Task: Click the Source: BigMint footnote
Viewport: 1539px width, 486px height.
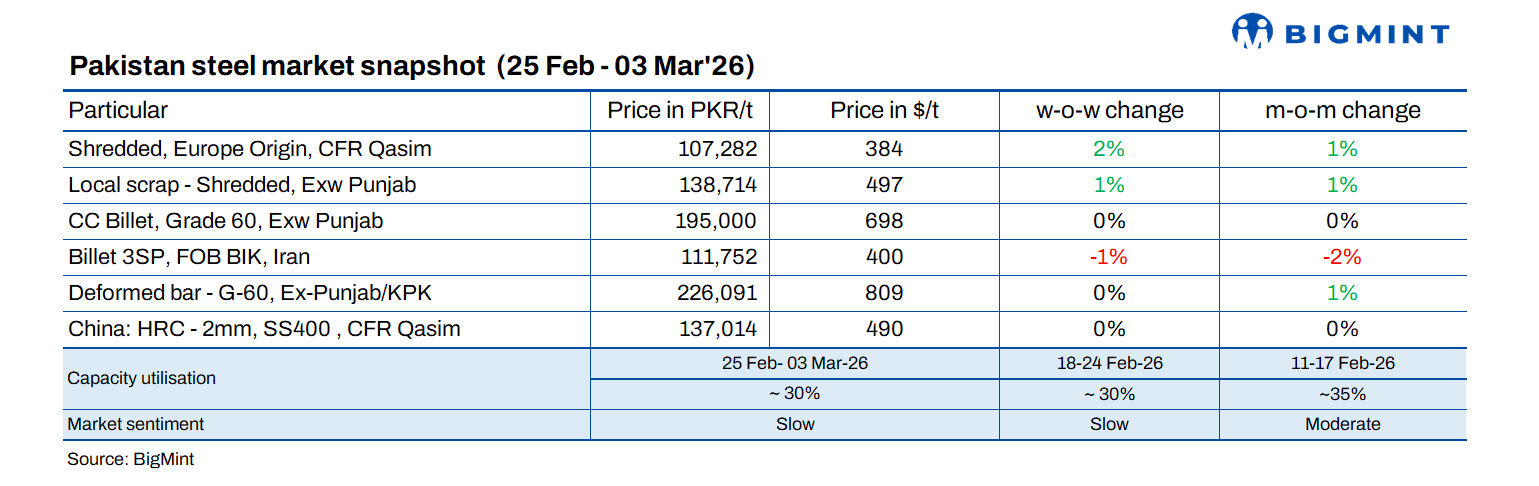Action: 130,460
